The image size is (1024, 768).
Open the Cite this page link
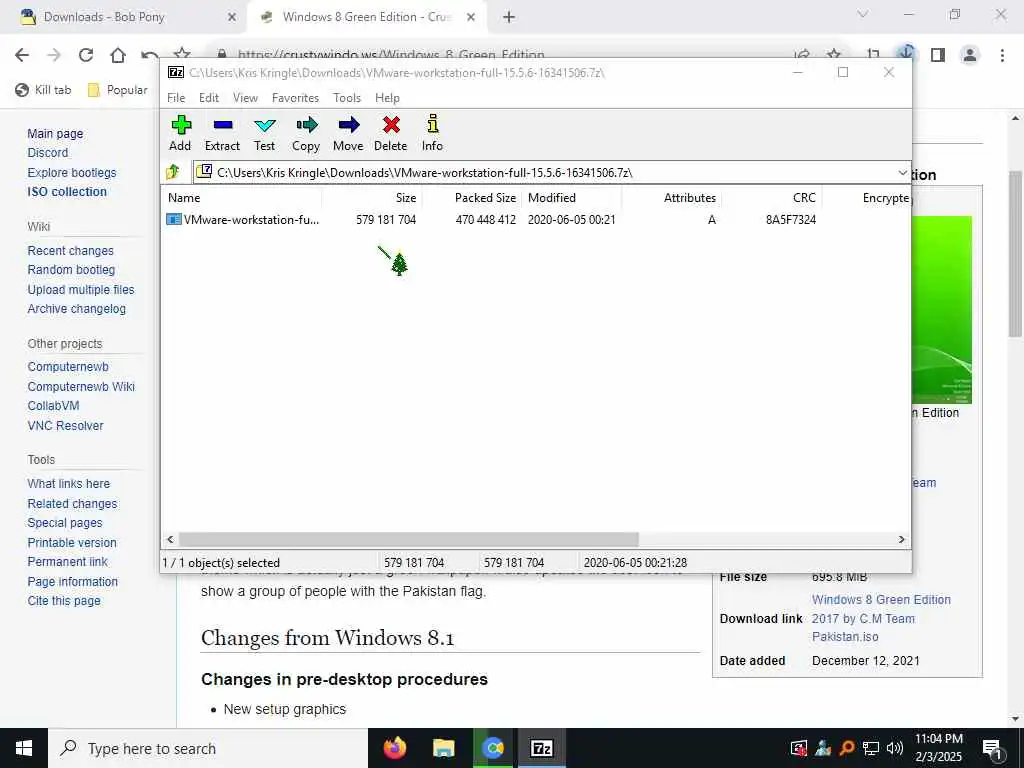64,601
